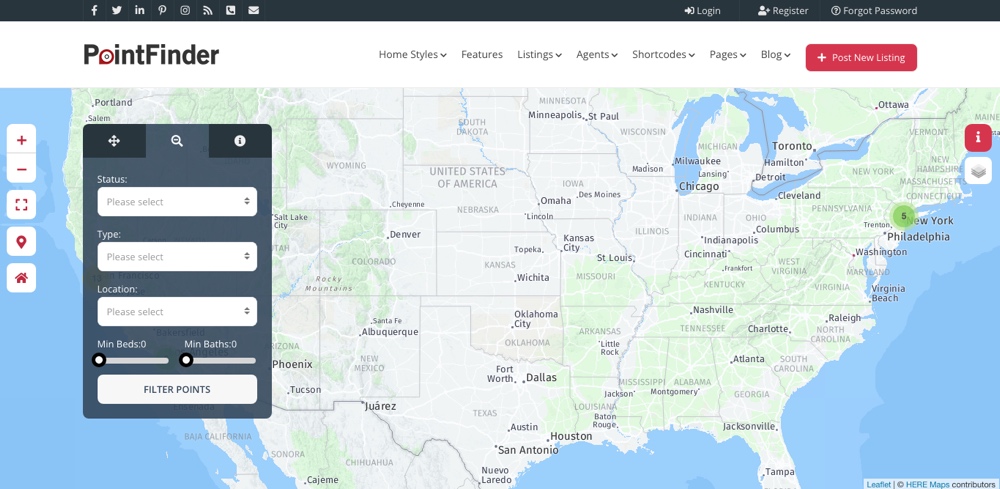The image size is (1000, 489).
Task: Click the map location pin button
Action: coord(22,242)
